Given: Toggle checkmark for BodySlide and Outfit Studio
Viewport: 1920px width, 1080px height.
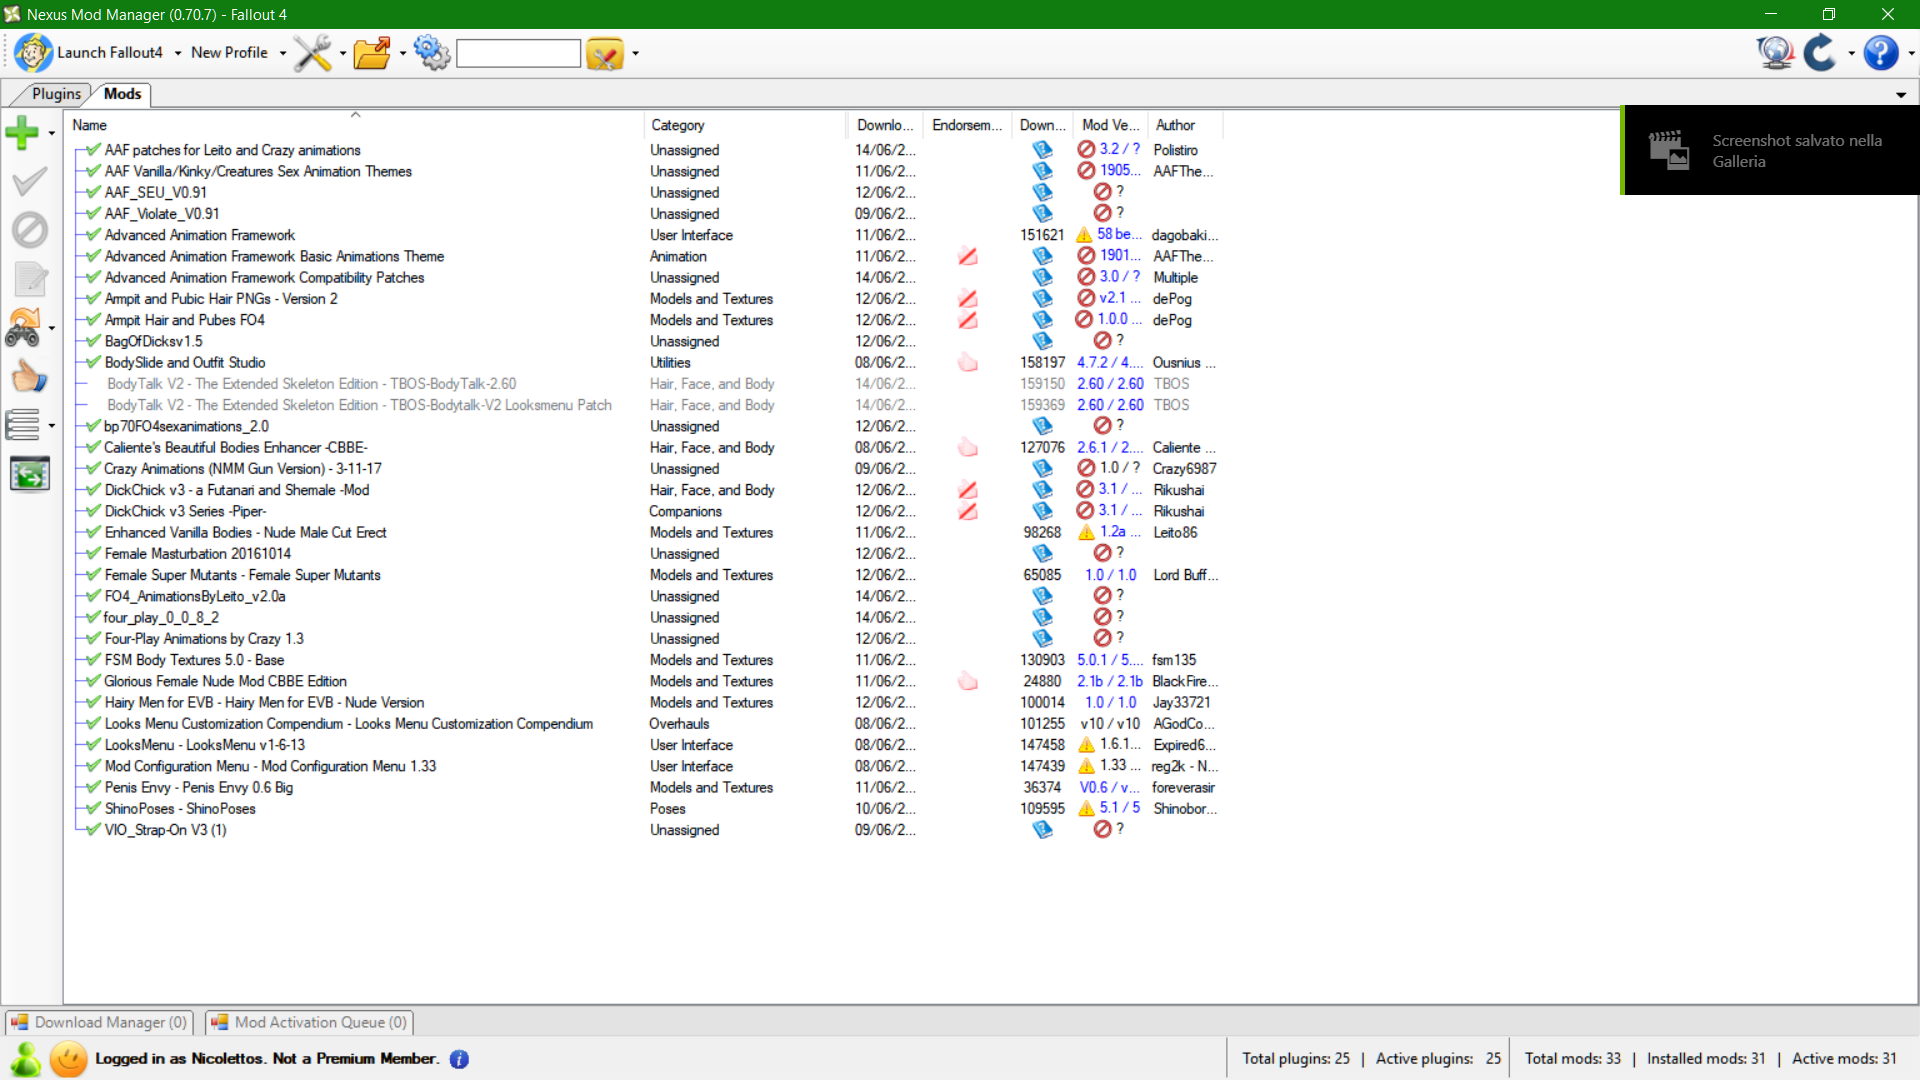Looking at the screenshot, I should 93,362.
